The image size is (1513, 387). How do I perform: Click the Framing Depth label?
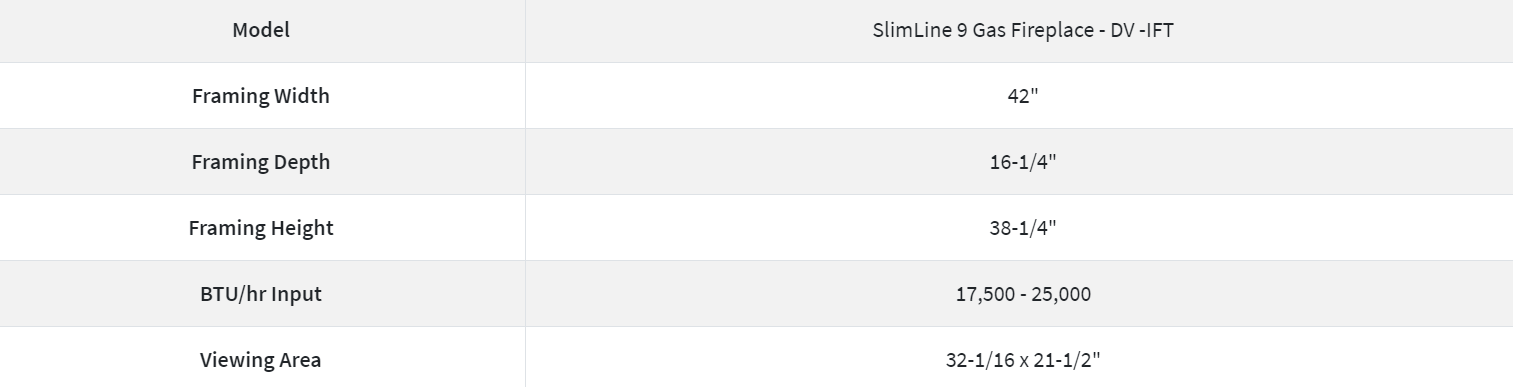[x=261, y=162]
